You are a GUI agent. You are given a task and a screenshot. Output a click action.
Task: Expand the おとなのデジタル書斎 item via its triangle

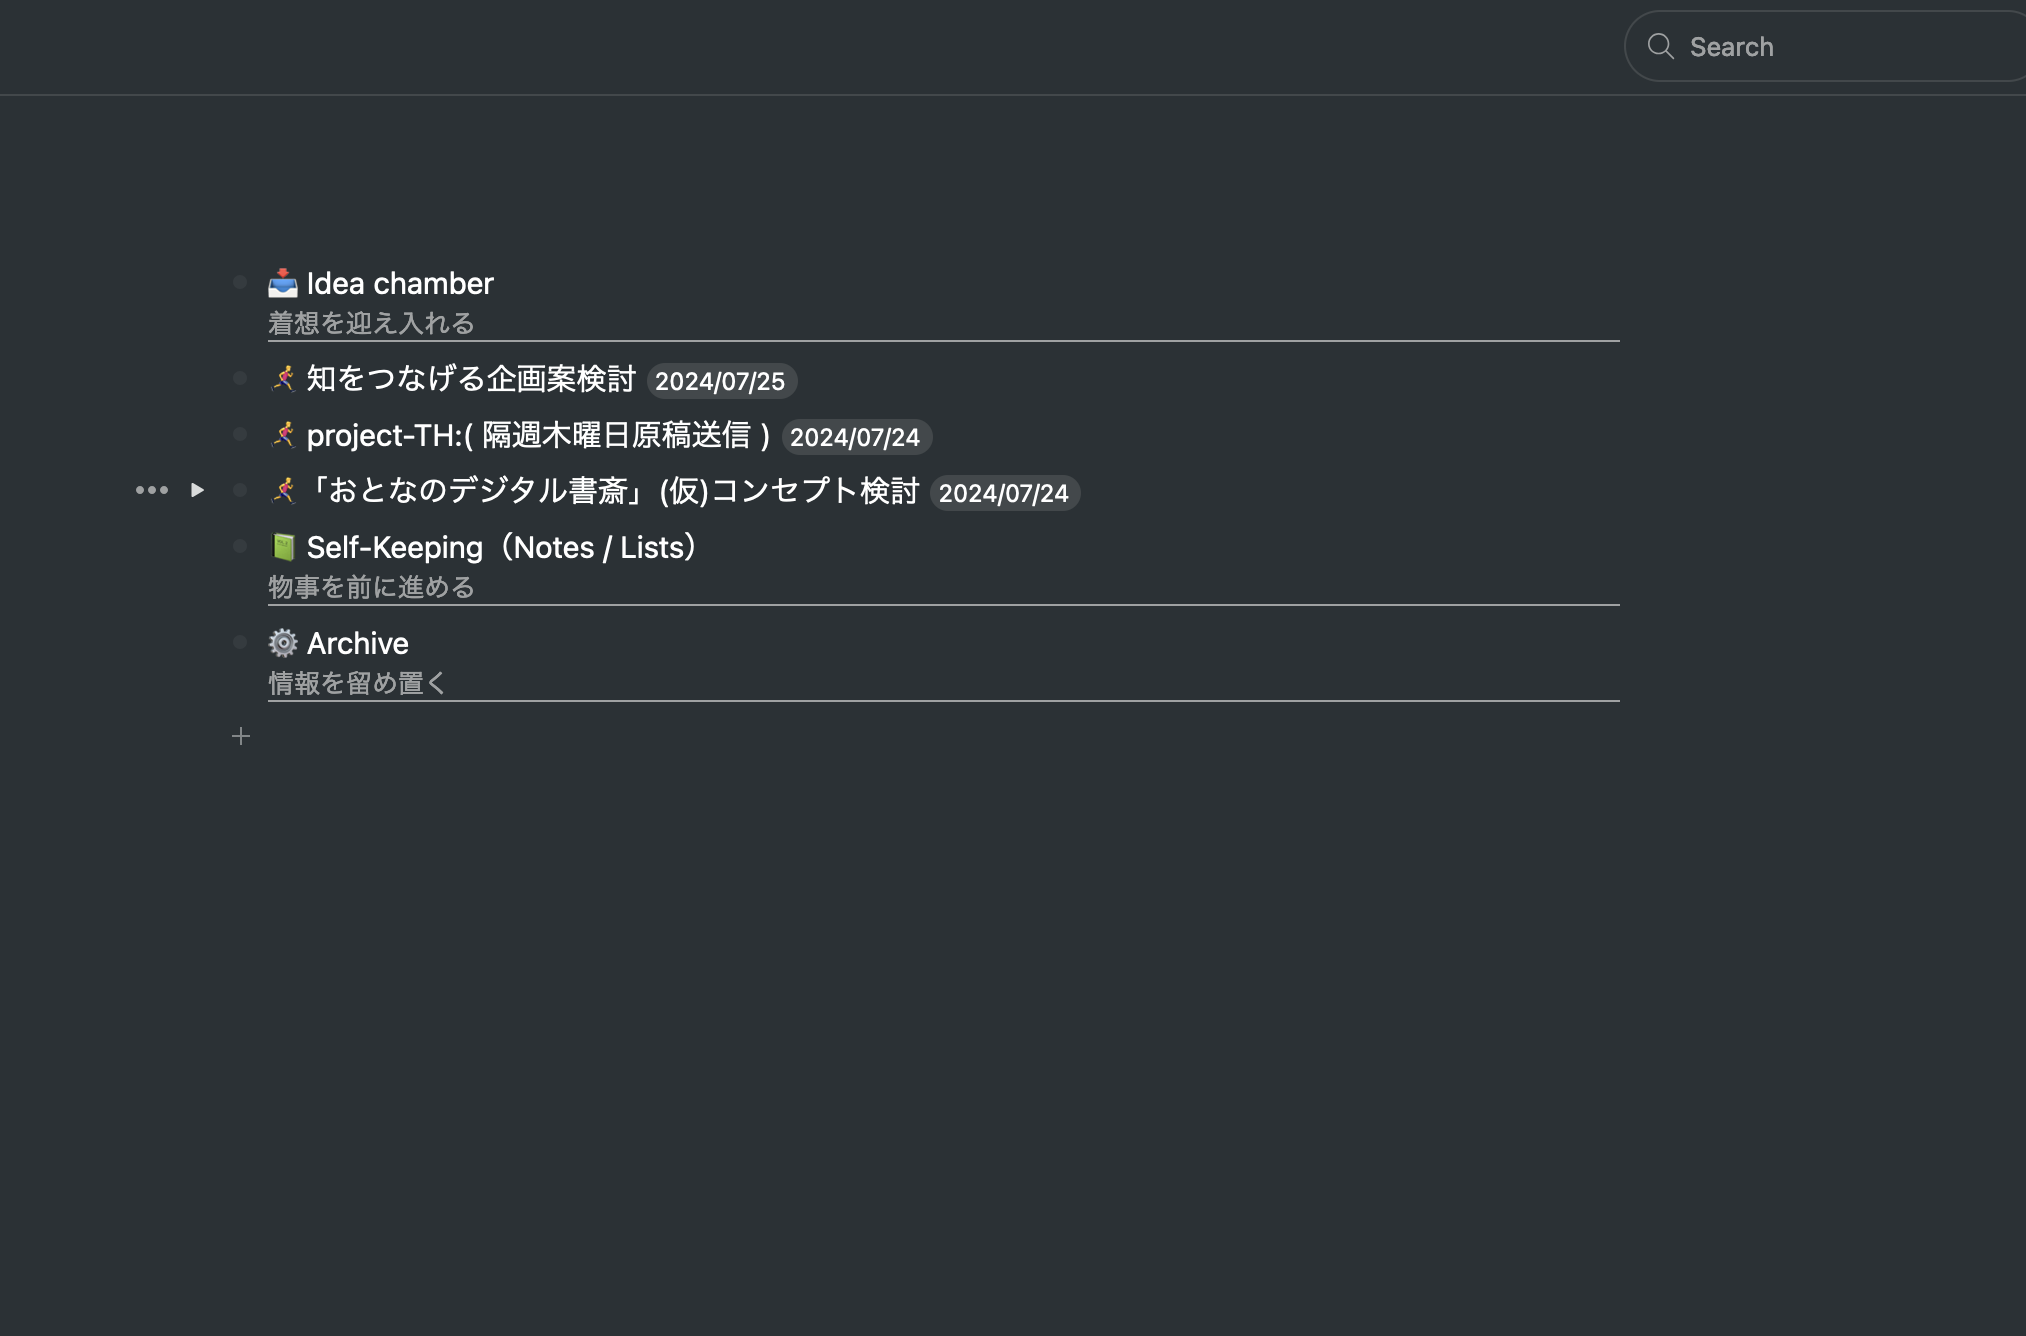[x=197, y=490]
